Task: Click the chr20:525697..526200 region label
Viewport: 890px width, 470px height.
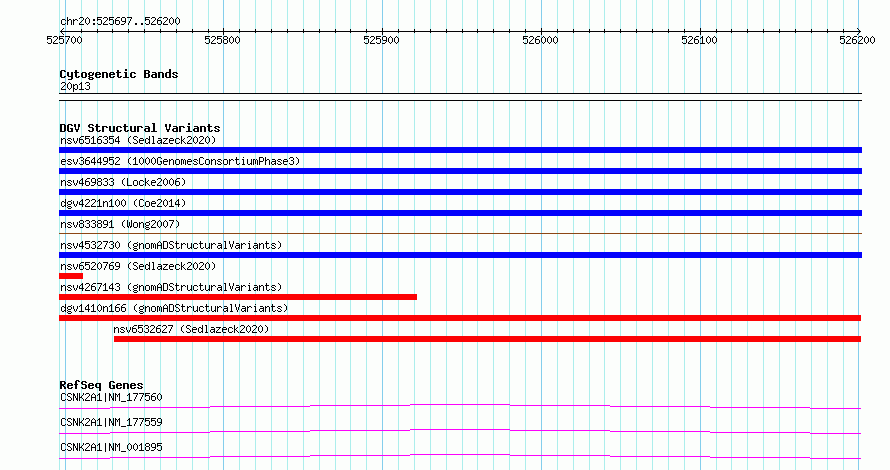Action: [120, 22]
